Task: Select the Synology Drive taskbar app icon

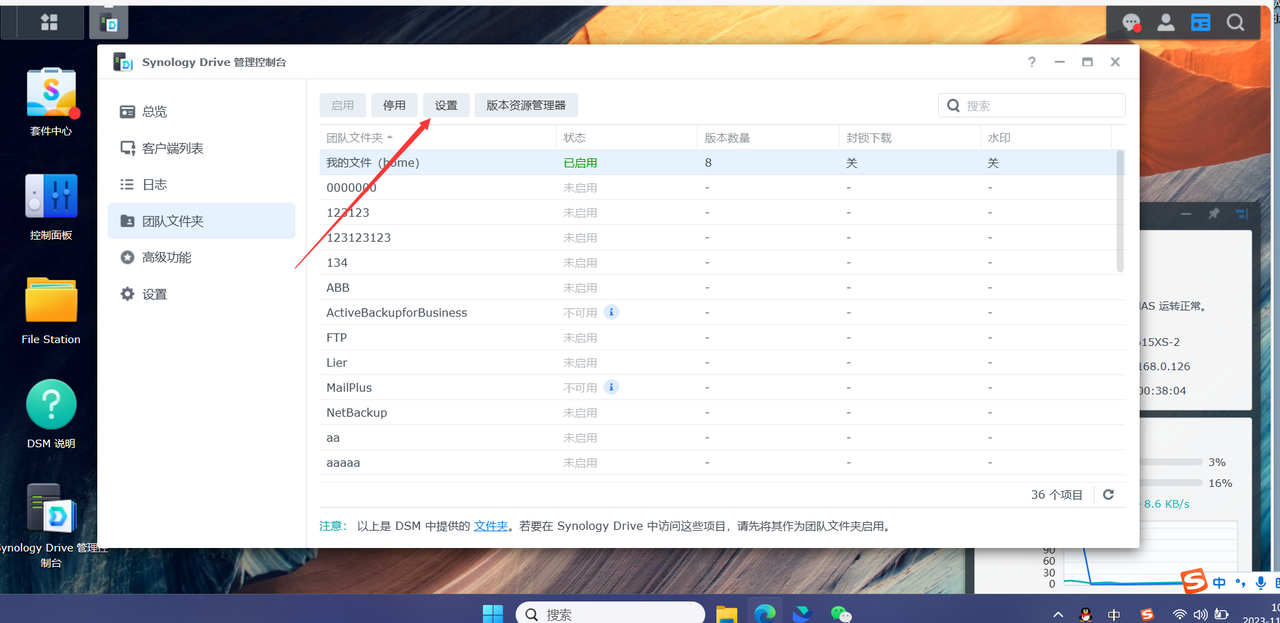Action: 108,22
